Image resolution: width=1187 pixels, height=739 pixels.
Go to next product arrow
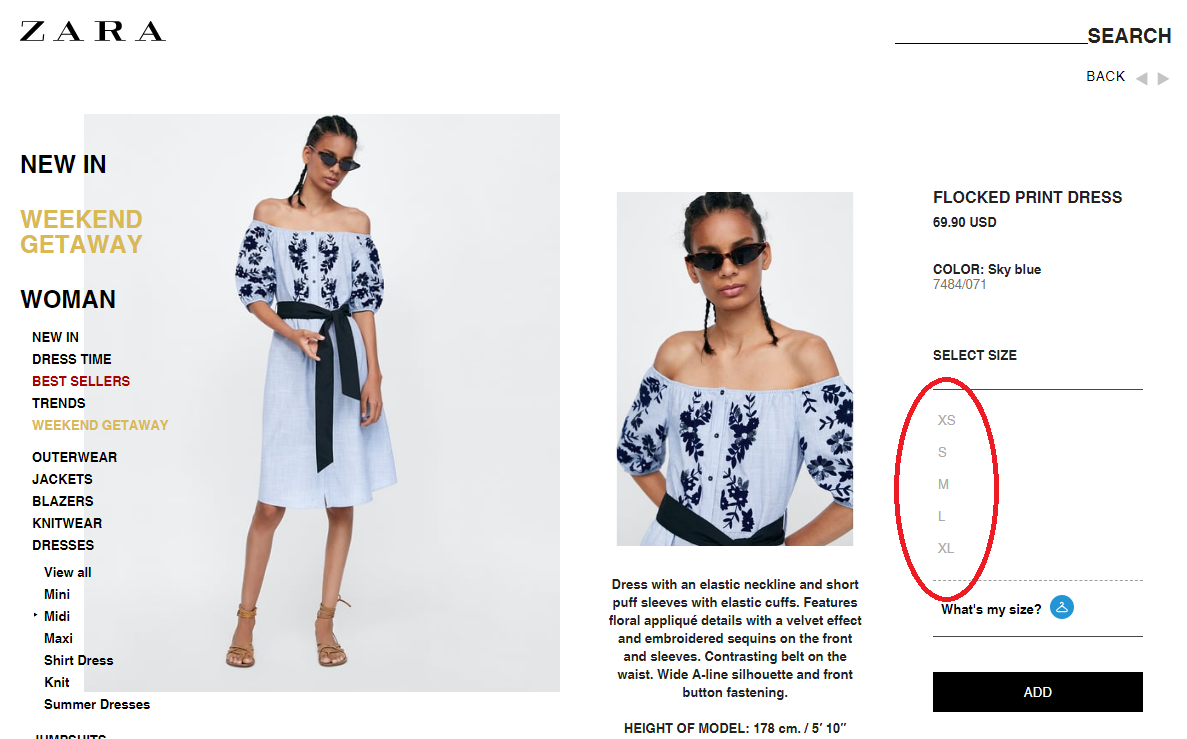pyautogui.click(x=1164, y=79)
